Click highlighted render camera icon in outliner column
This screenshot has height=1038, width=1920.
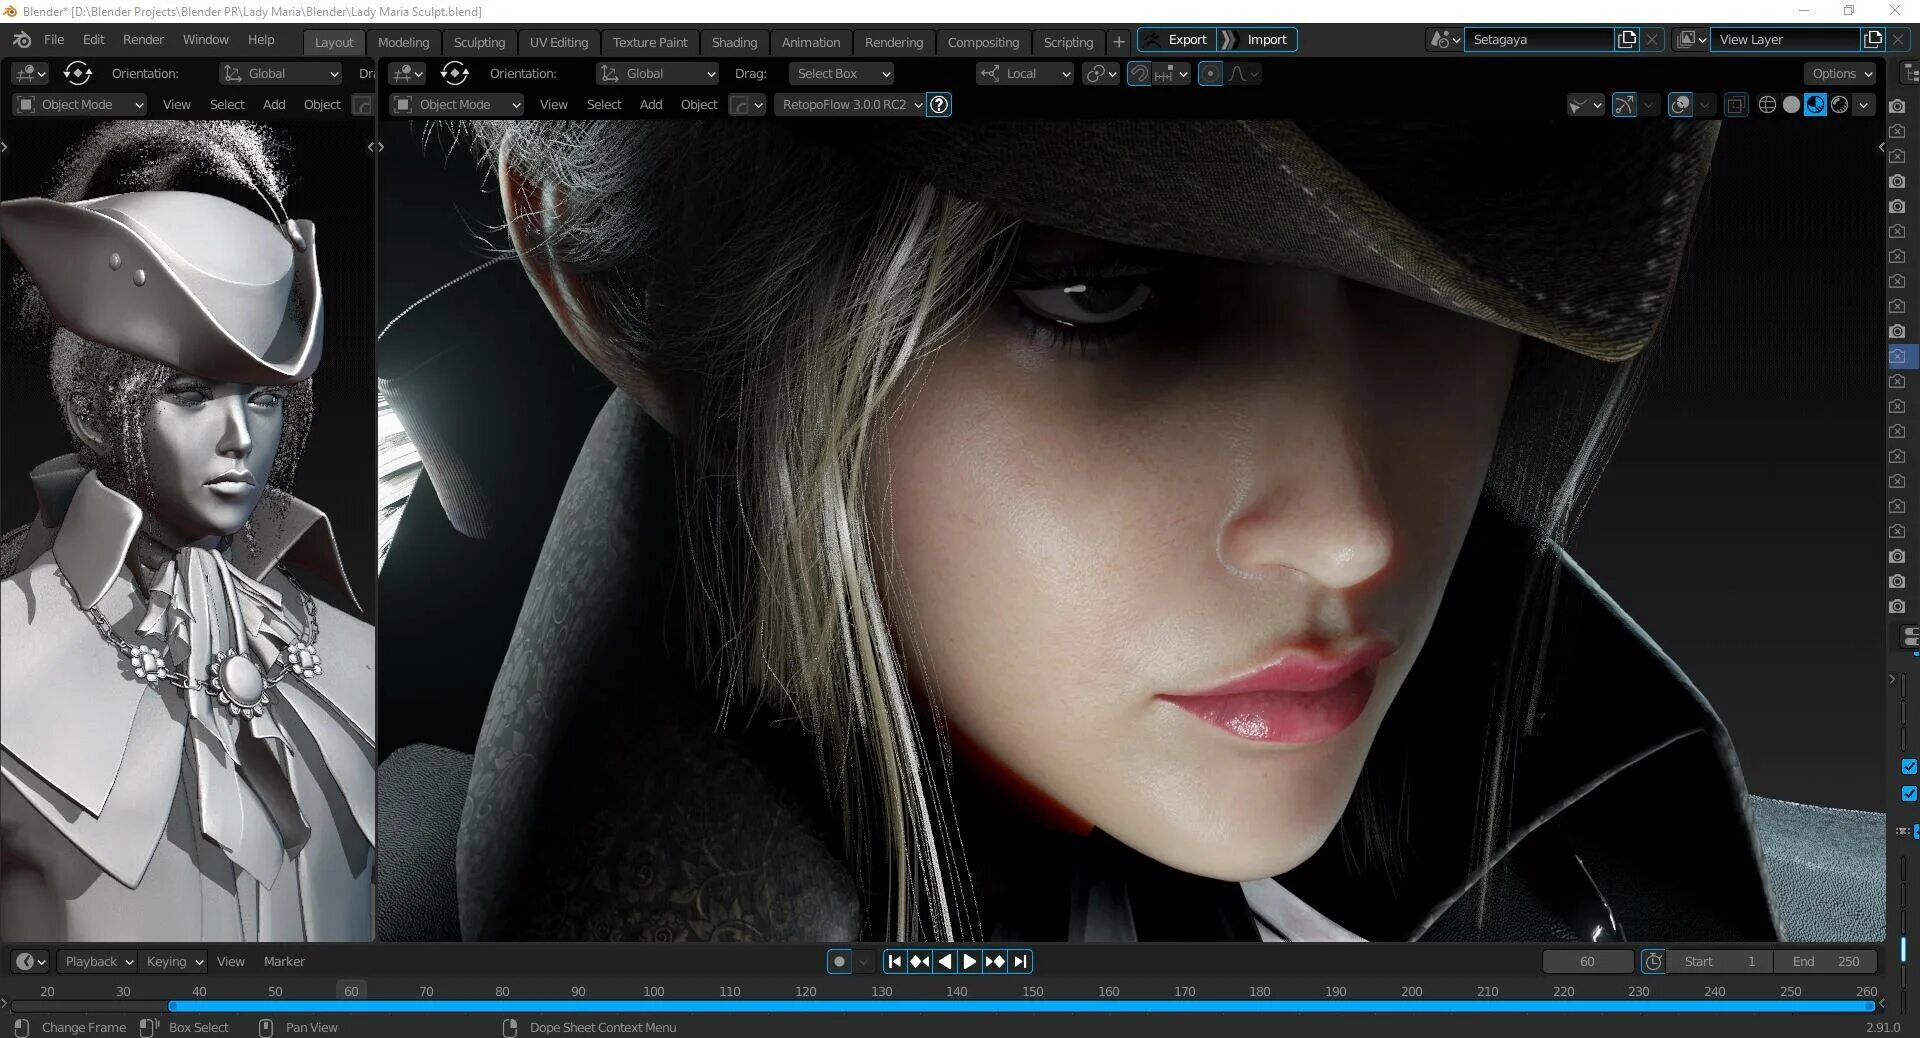tap(1897, 356)
